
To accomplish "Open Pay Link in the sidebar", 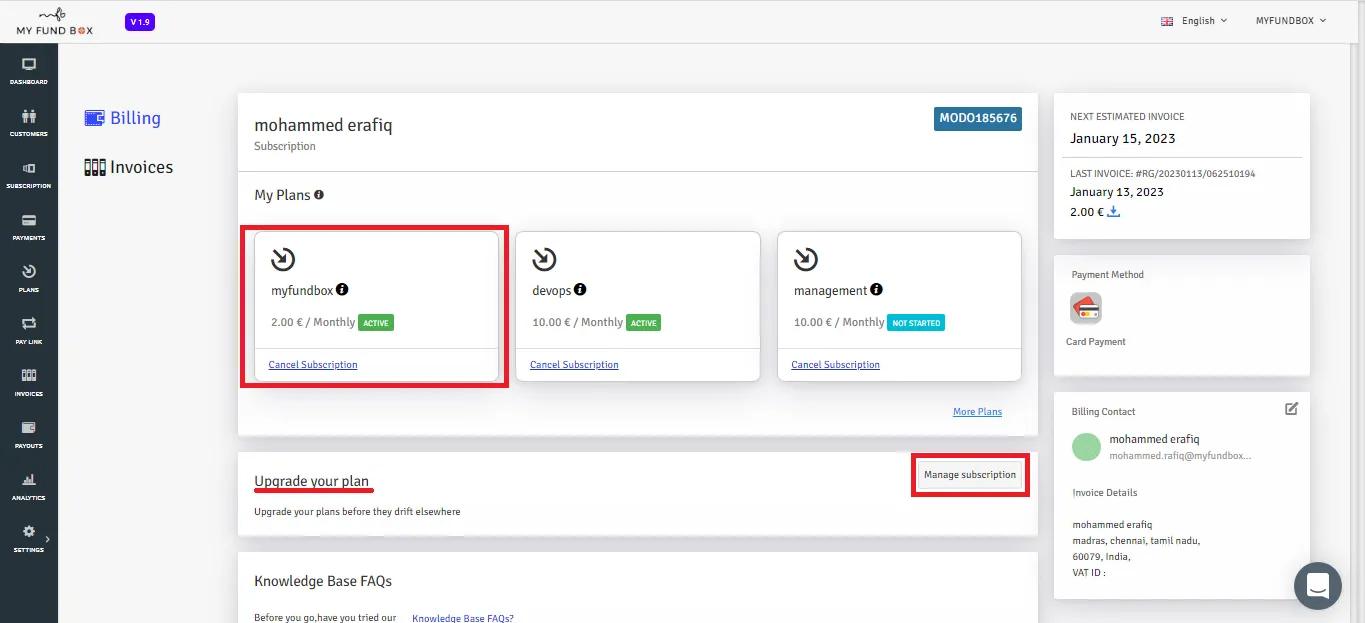I will click(28, 331).
